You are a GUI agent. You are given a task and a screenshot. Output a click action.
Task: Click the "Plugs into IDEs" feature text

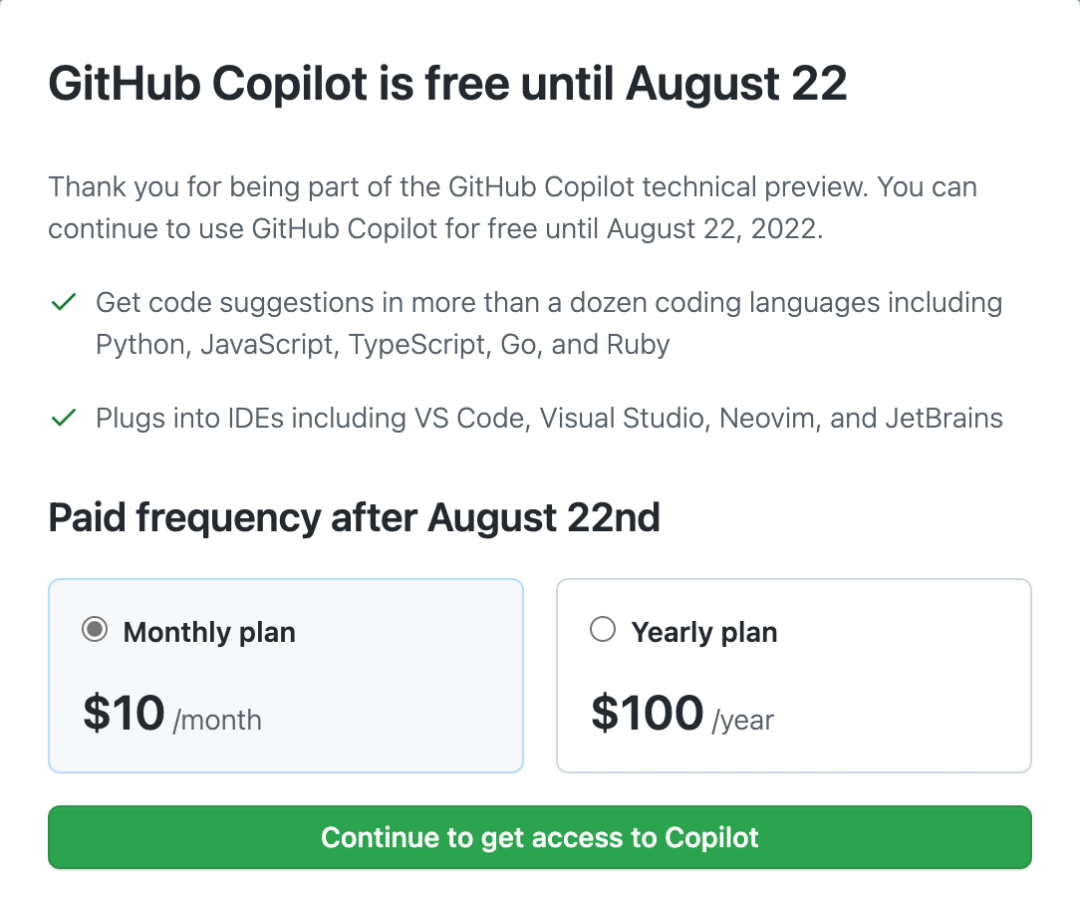click(x=549, y=418)
